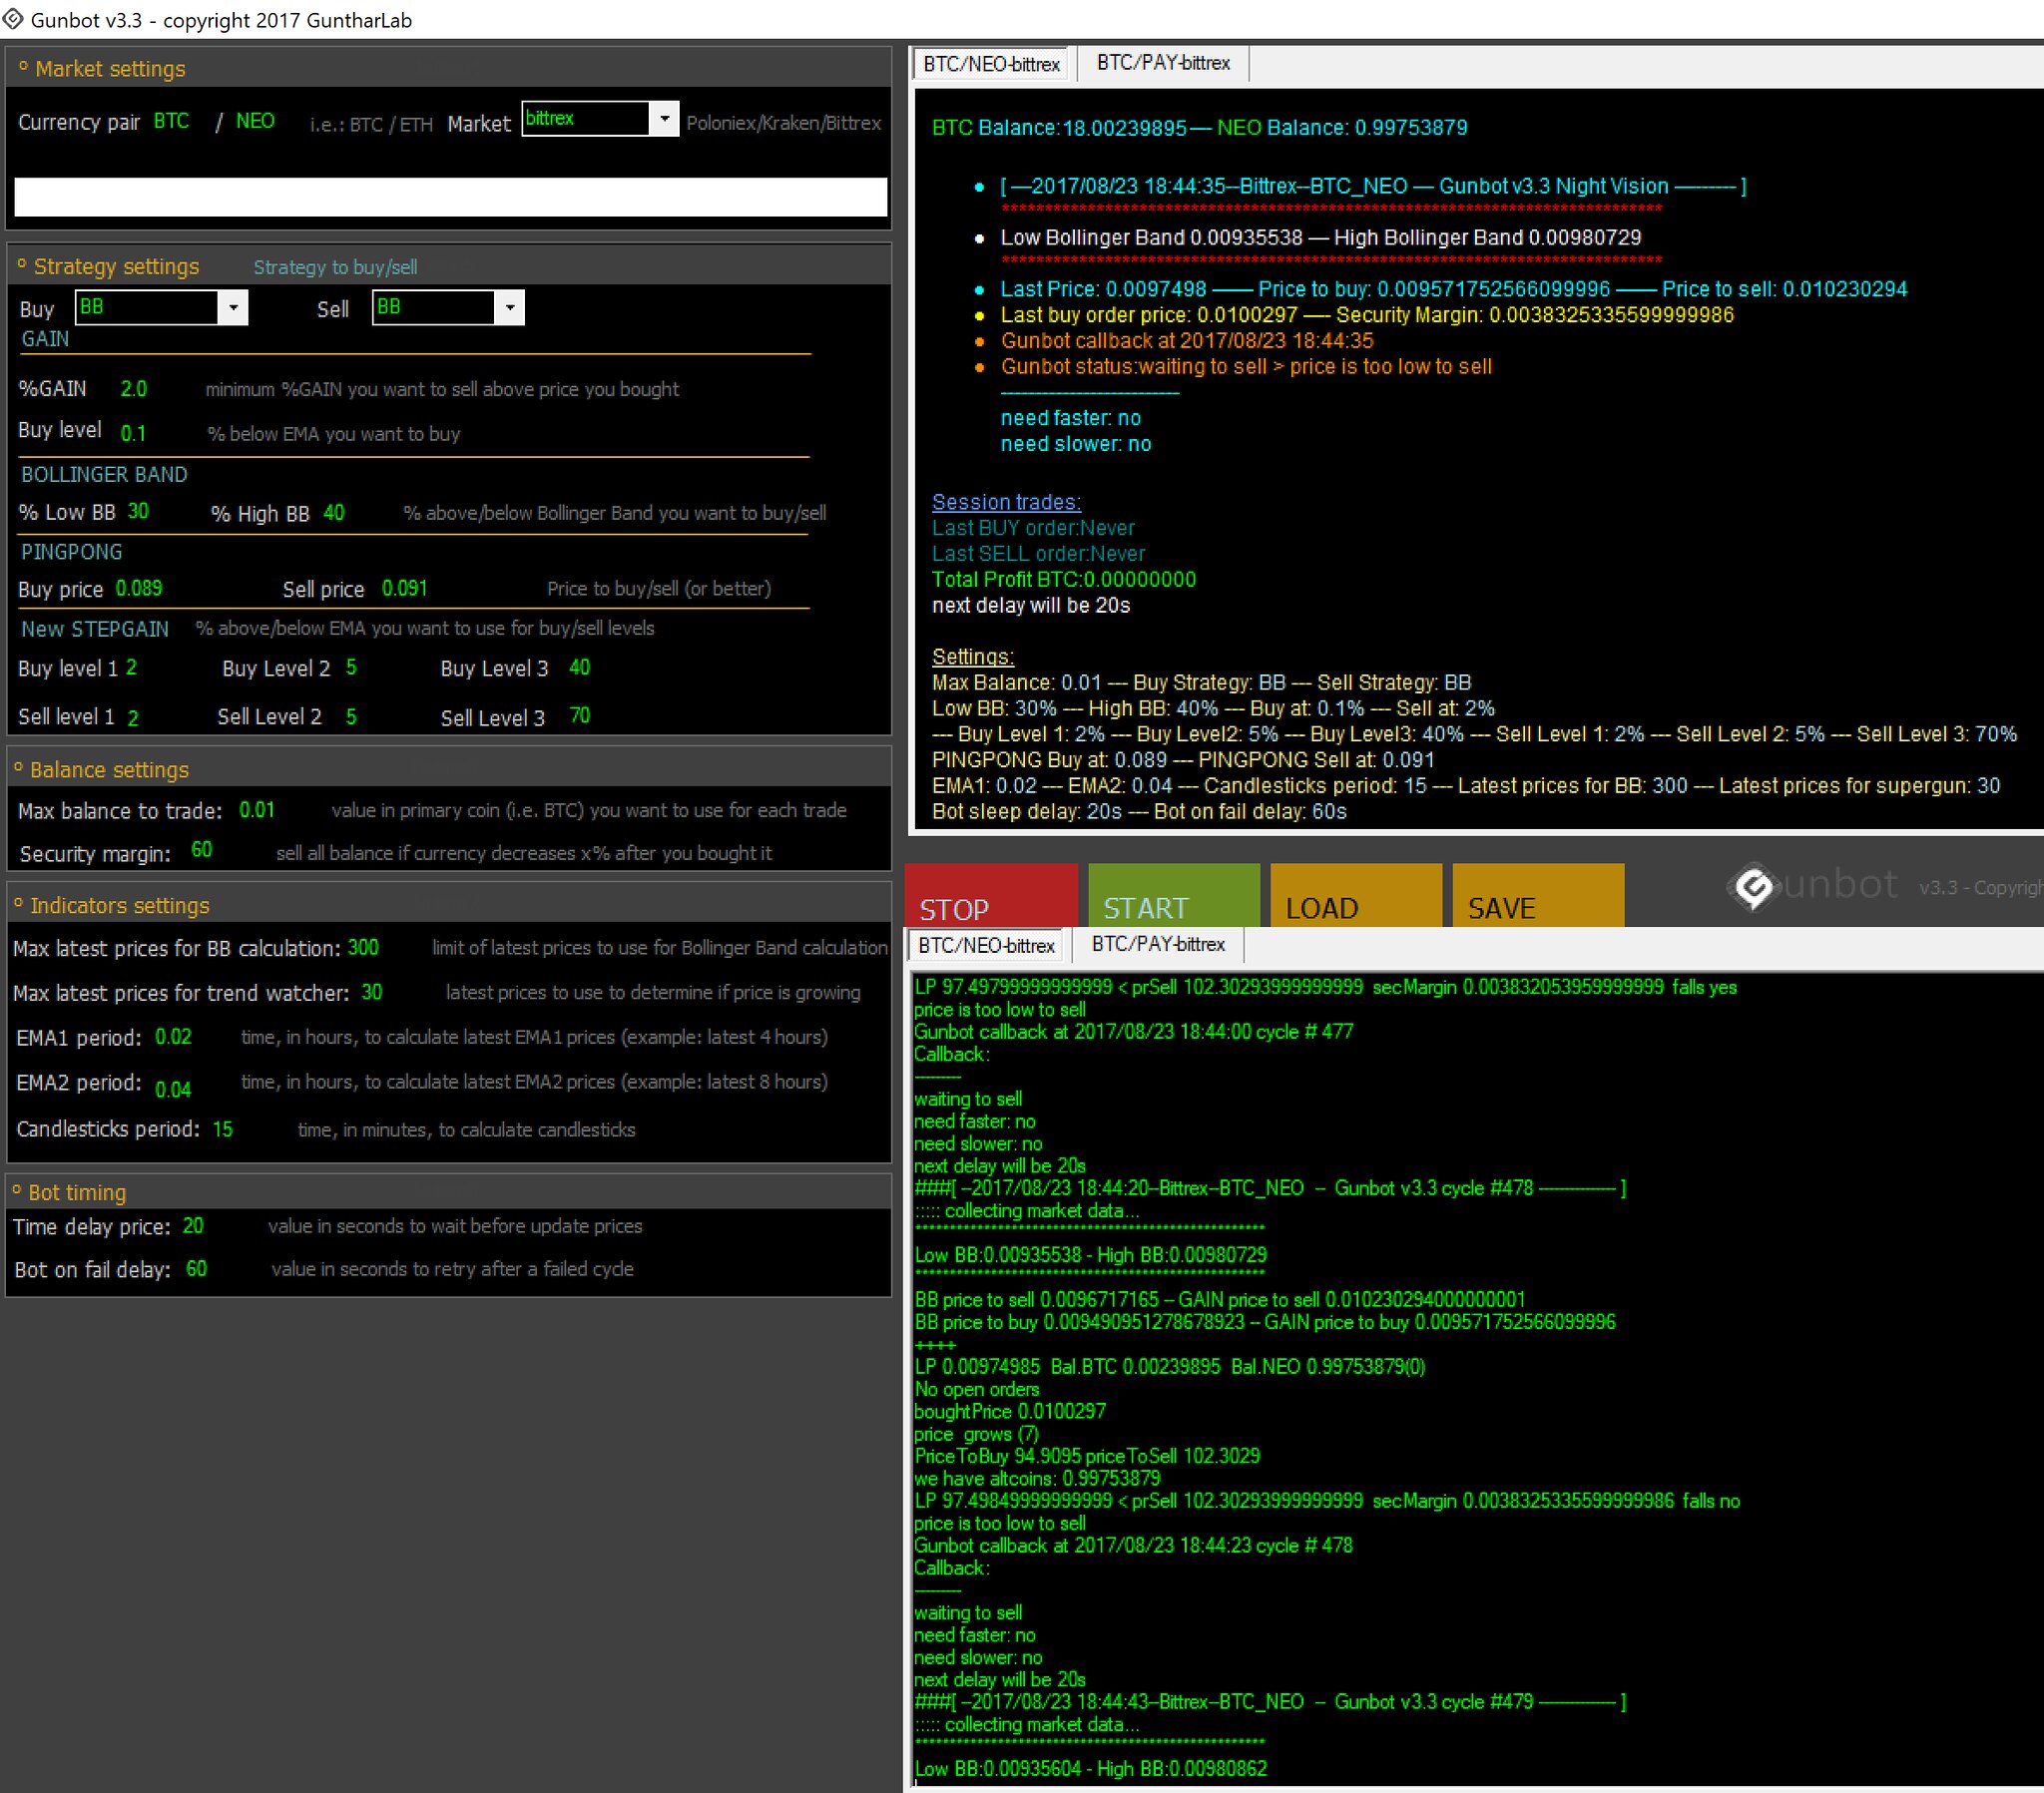Click 'Gunbot callback at 2017/08/23 18:44:00 cycle # 477'

click(x=1133, y=1032)
